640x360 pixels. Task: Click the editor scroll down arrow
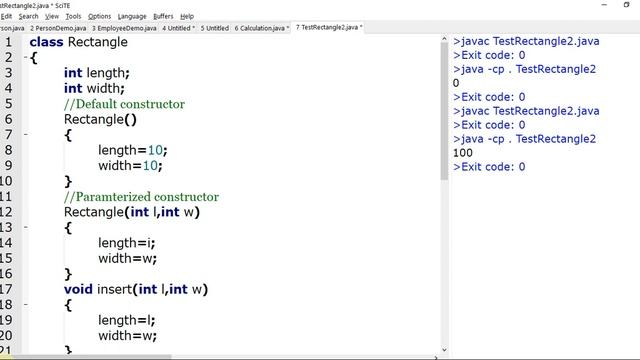[444, 350]
